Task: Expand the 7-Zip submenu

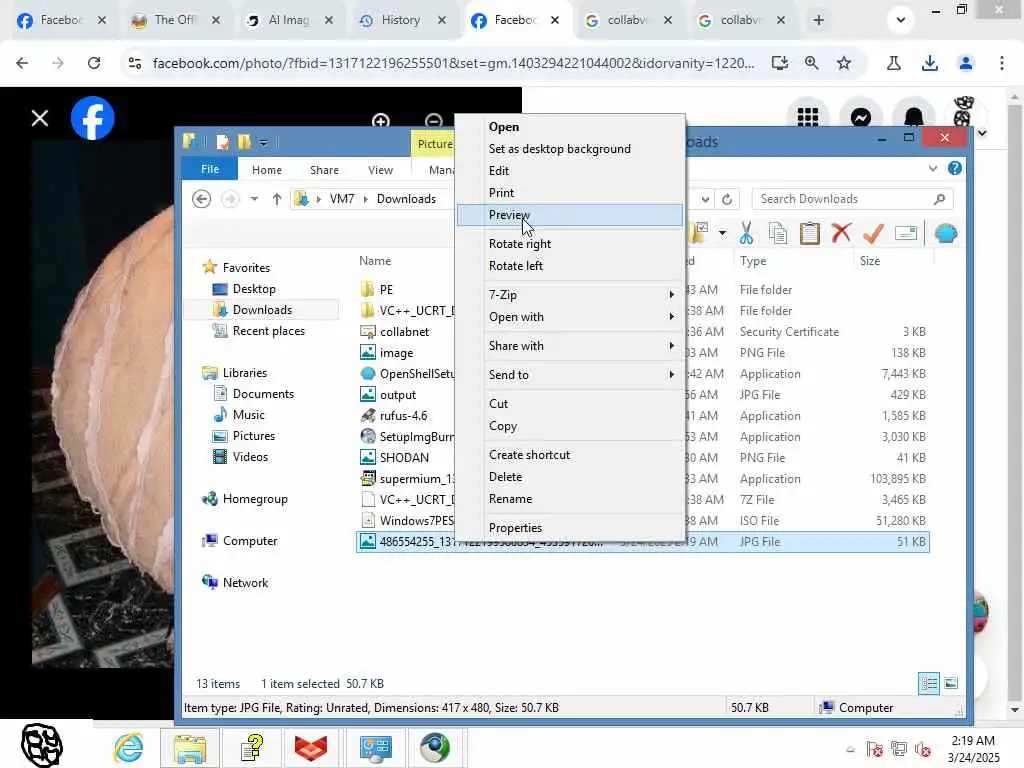Action: 581,295
